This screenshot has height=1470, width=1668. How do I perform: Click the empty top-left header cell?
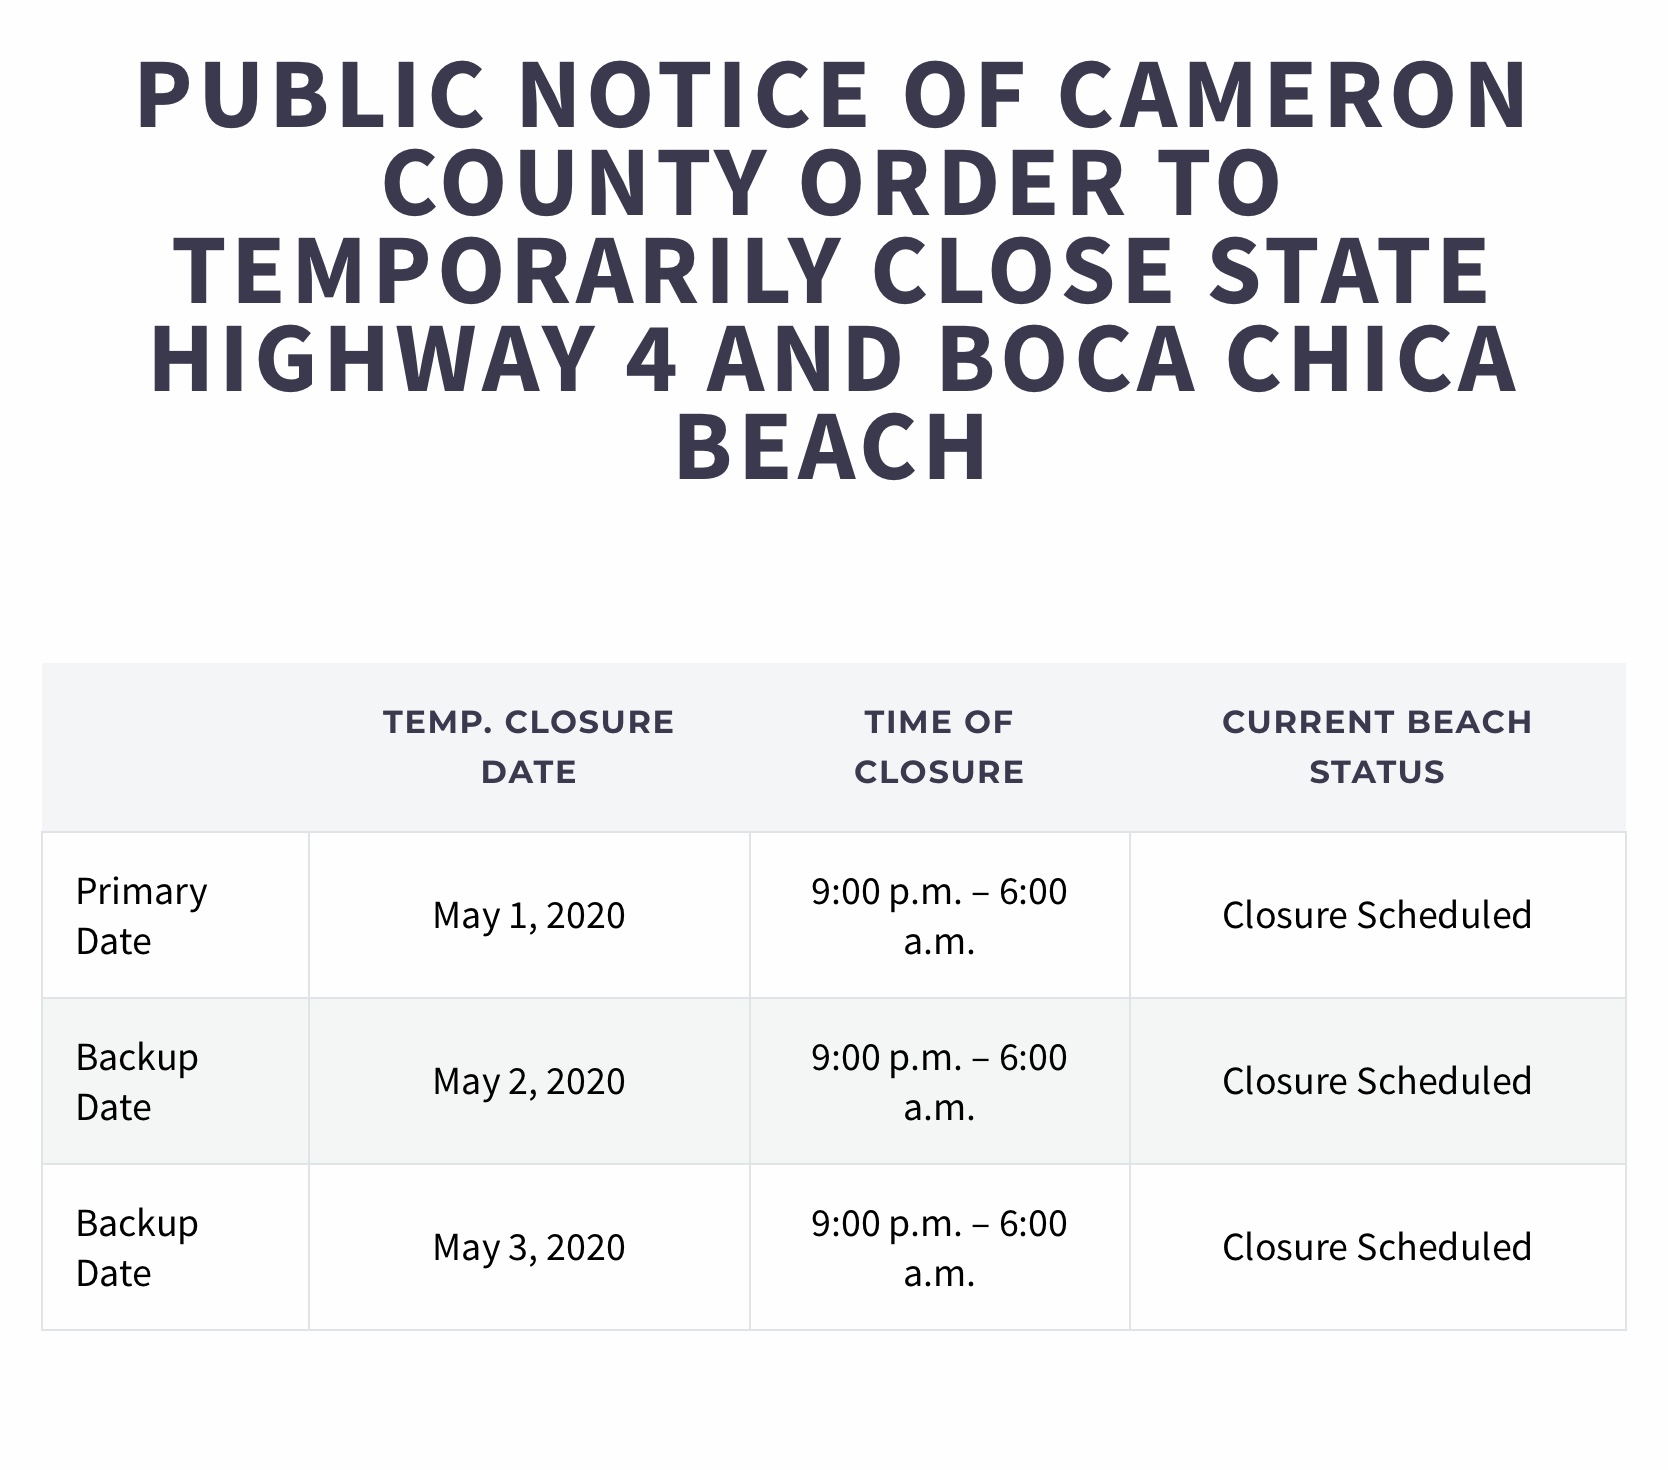tap(175, 746)
